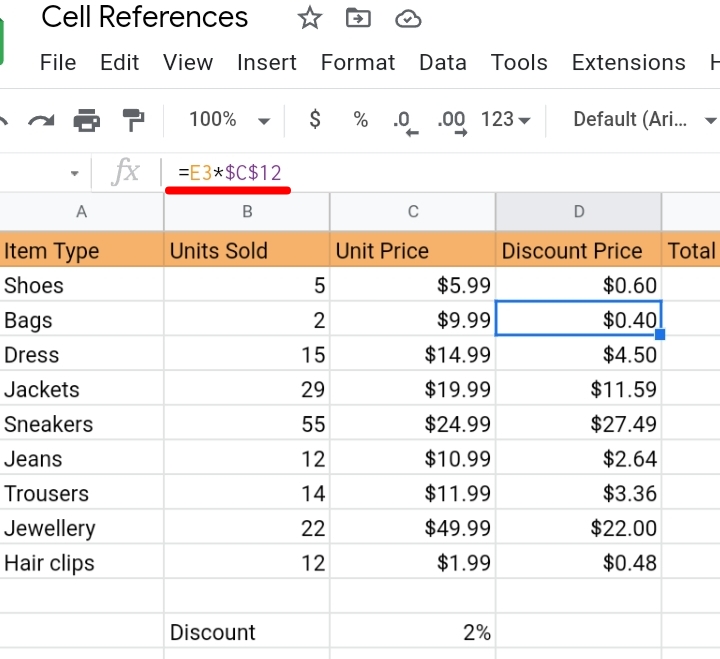
Task: Select column D header
Action: [x=579, y=212]
